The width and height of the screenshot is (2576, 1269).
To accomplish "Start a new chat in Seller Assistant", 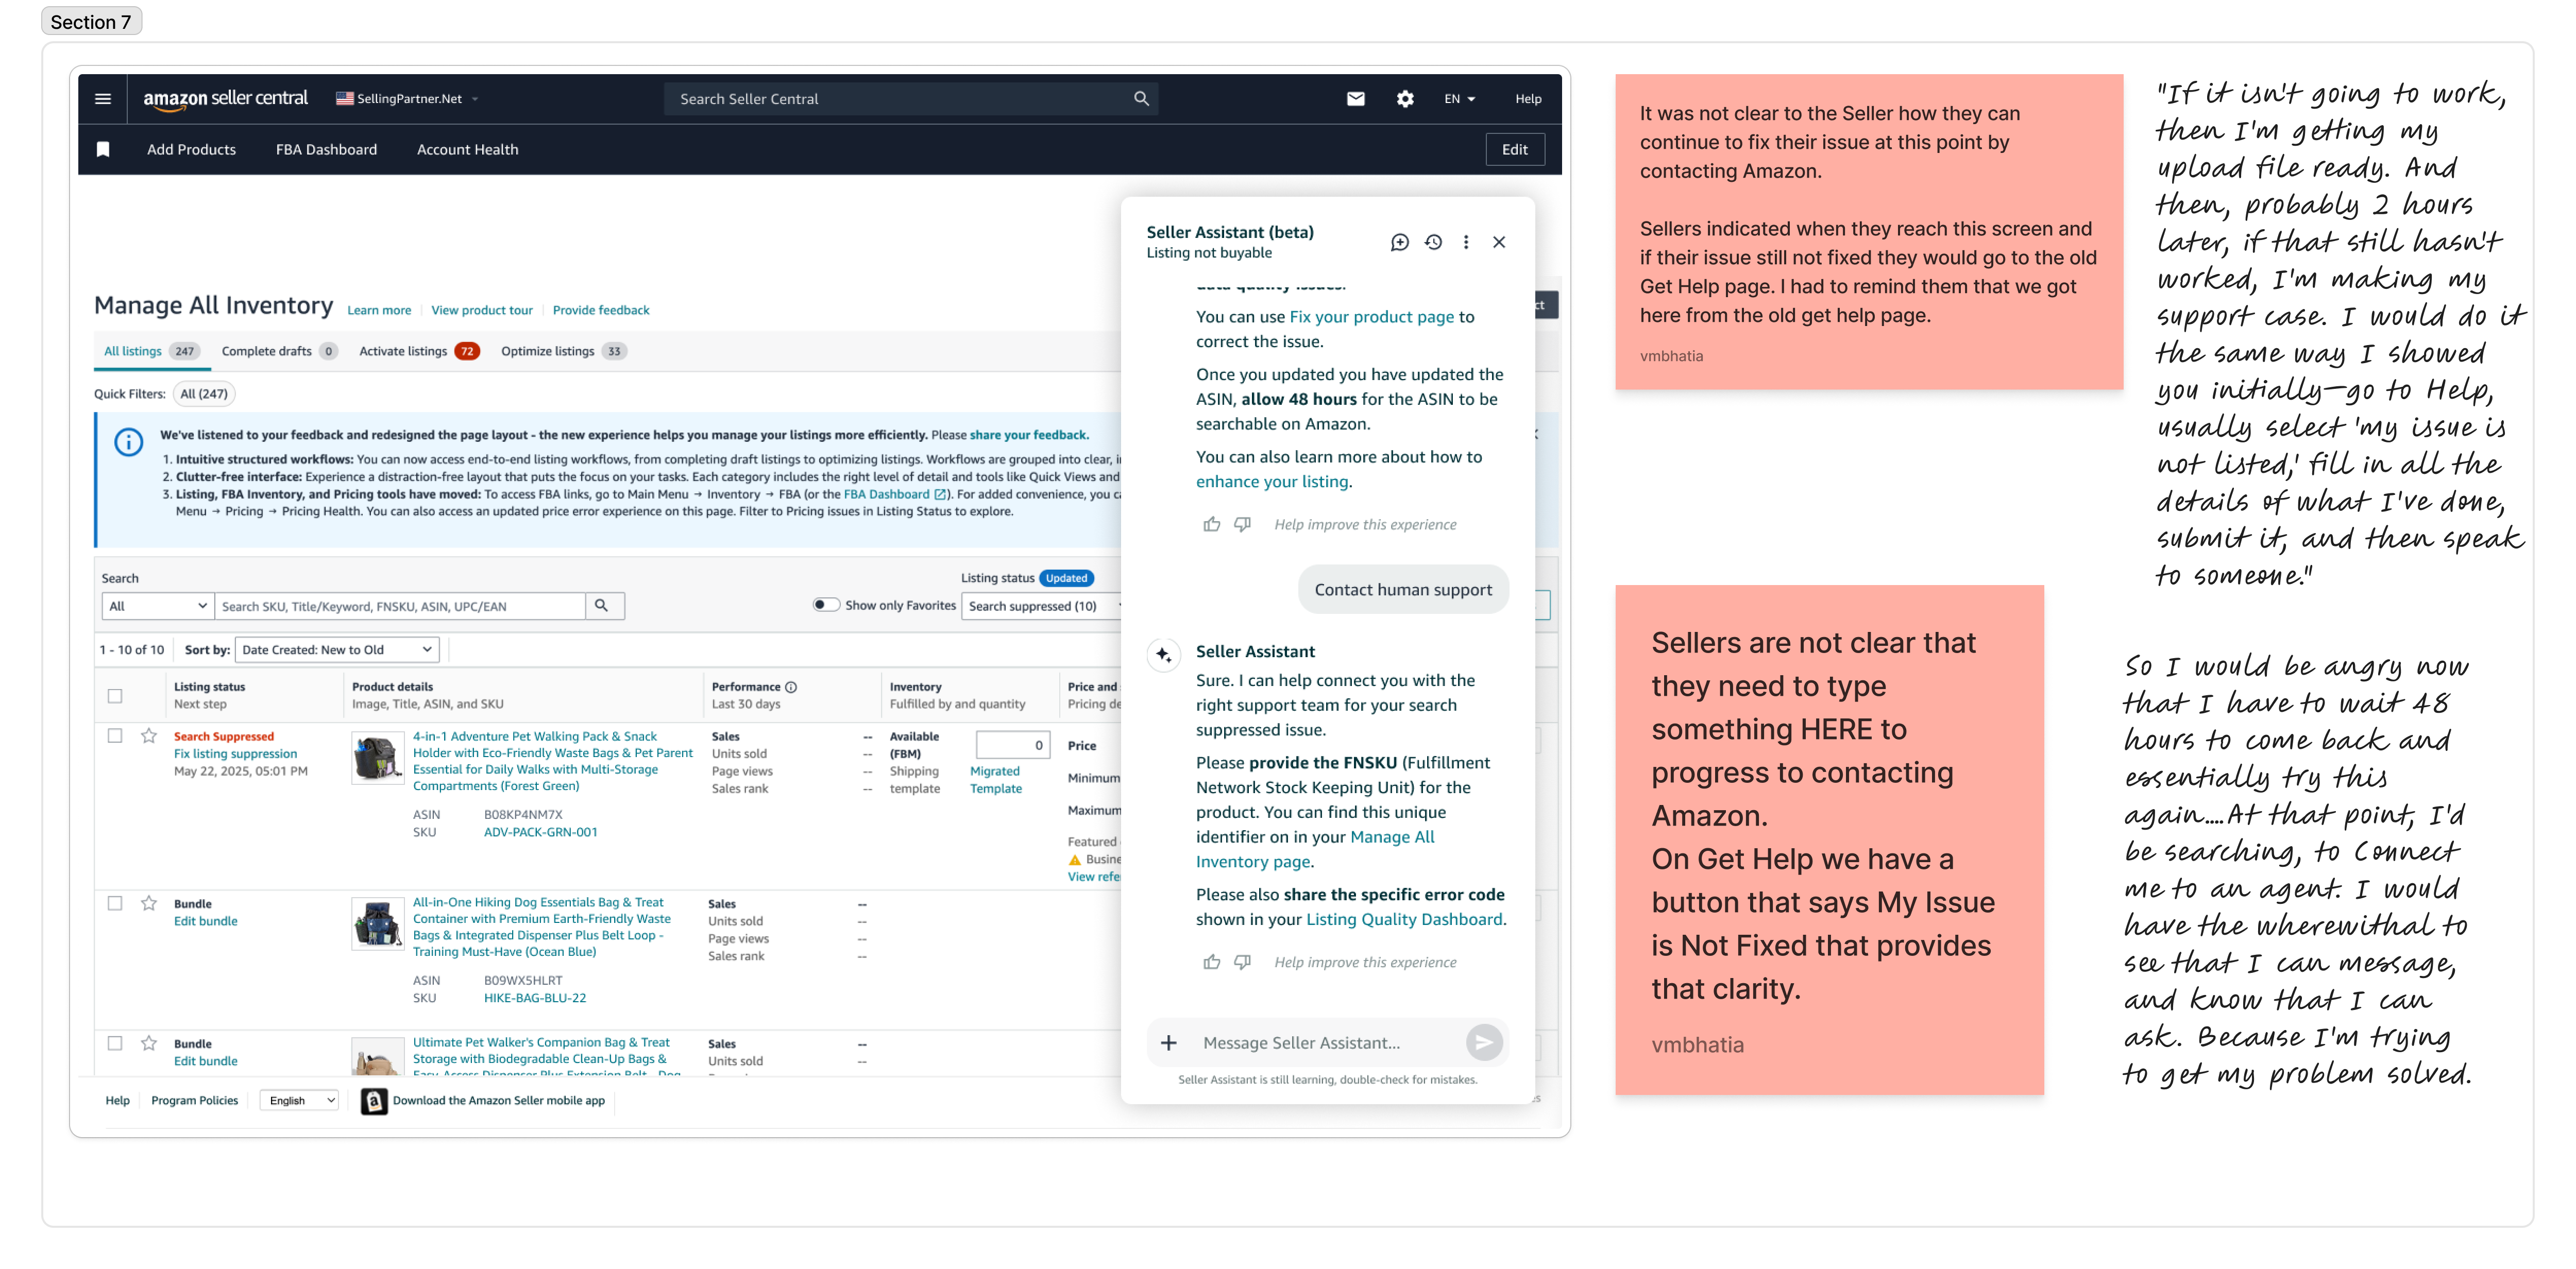I will point(1399,242).
